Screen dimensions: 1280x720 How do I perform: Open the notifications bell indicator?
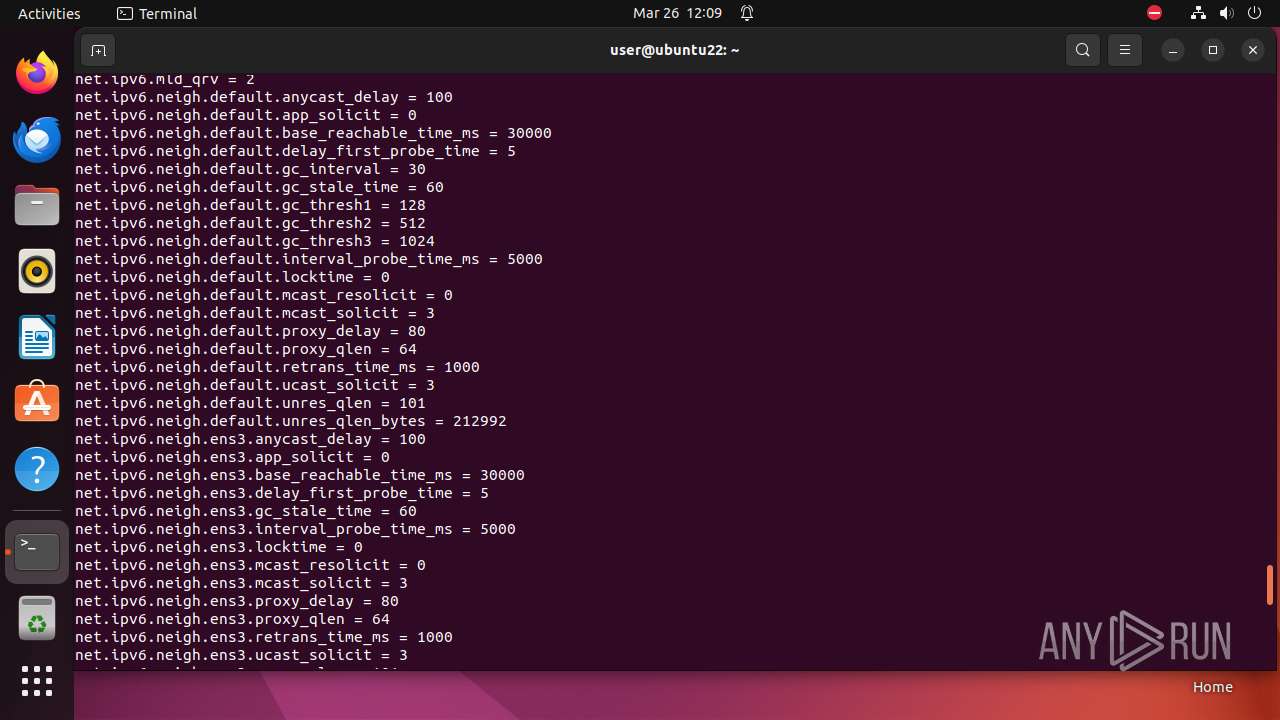(747, 13)
